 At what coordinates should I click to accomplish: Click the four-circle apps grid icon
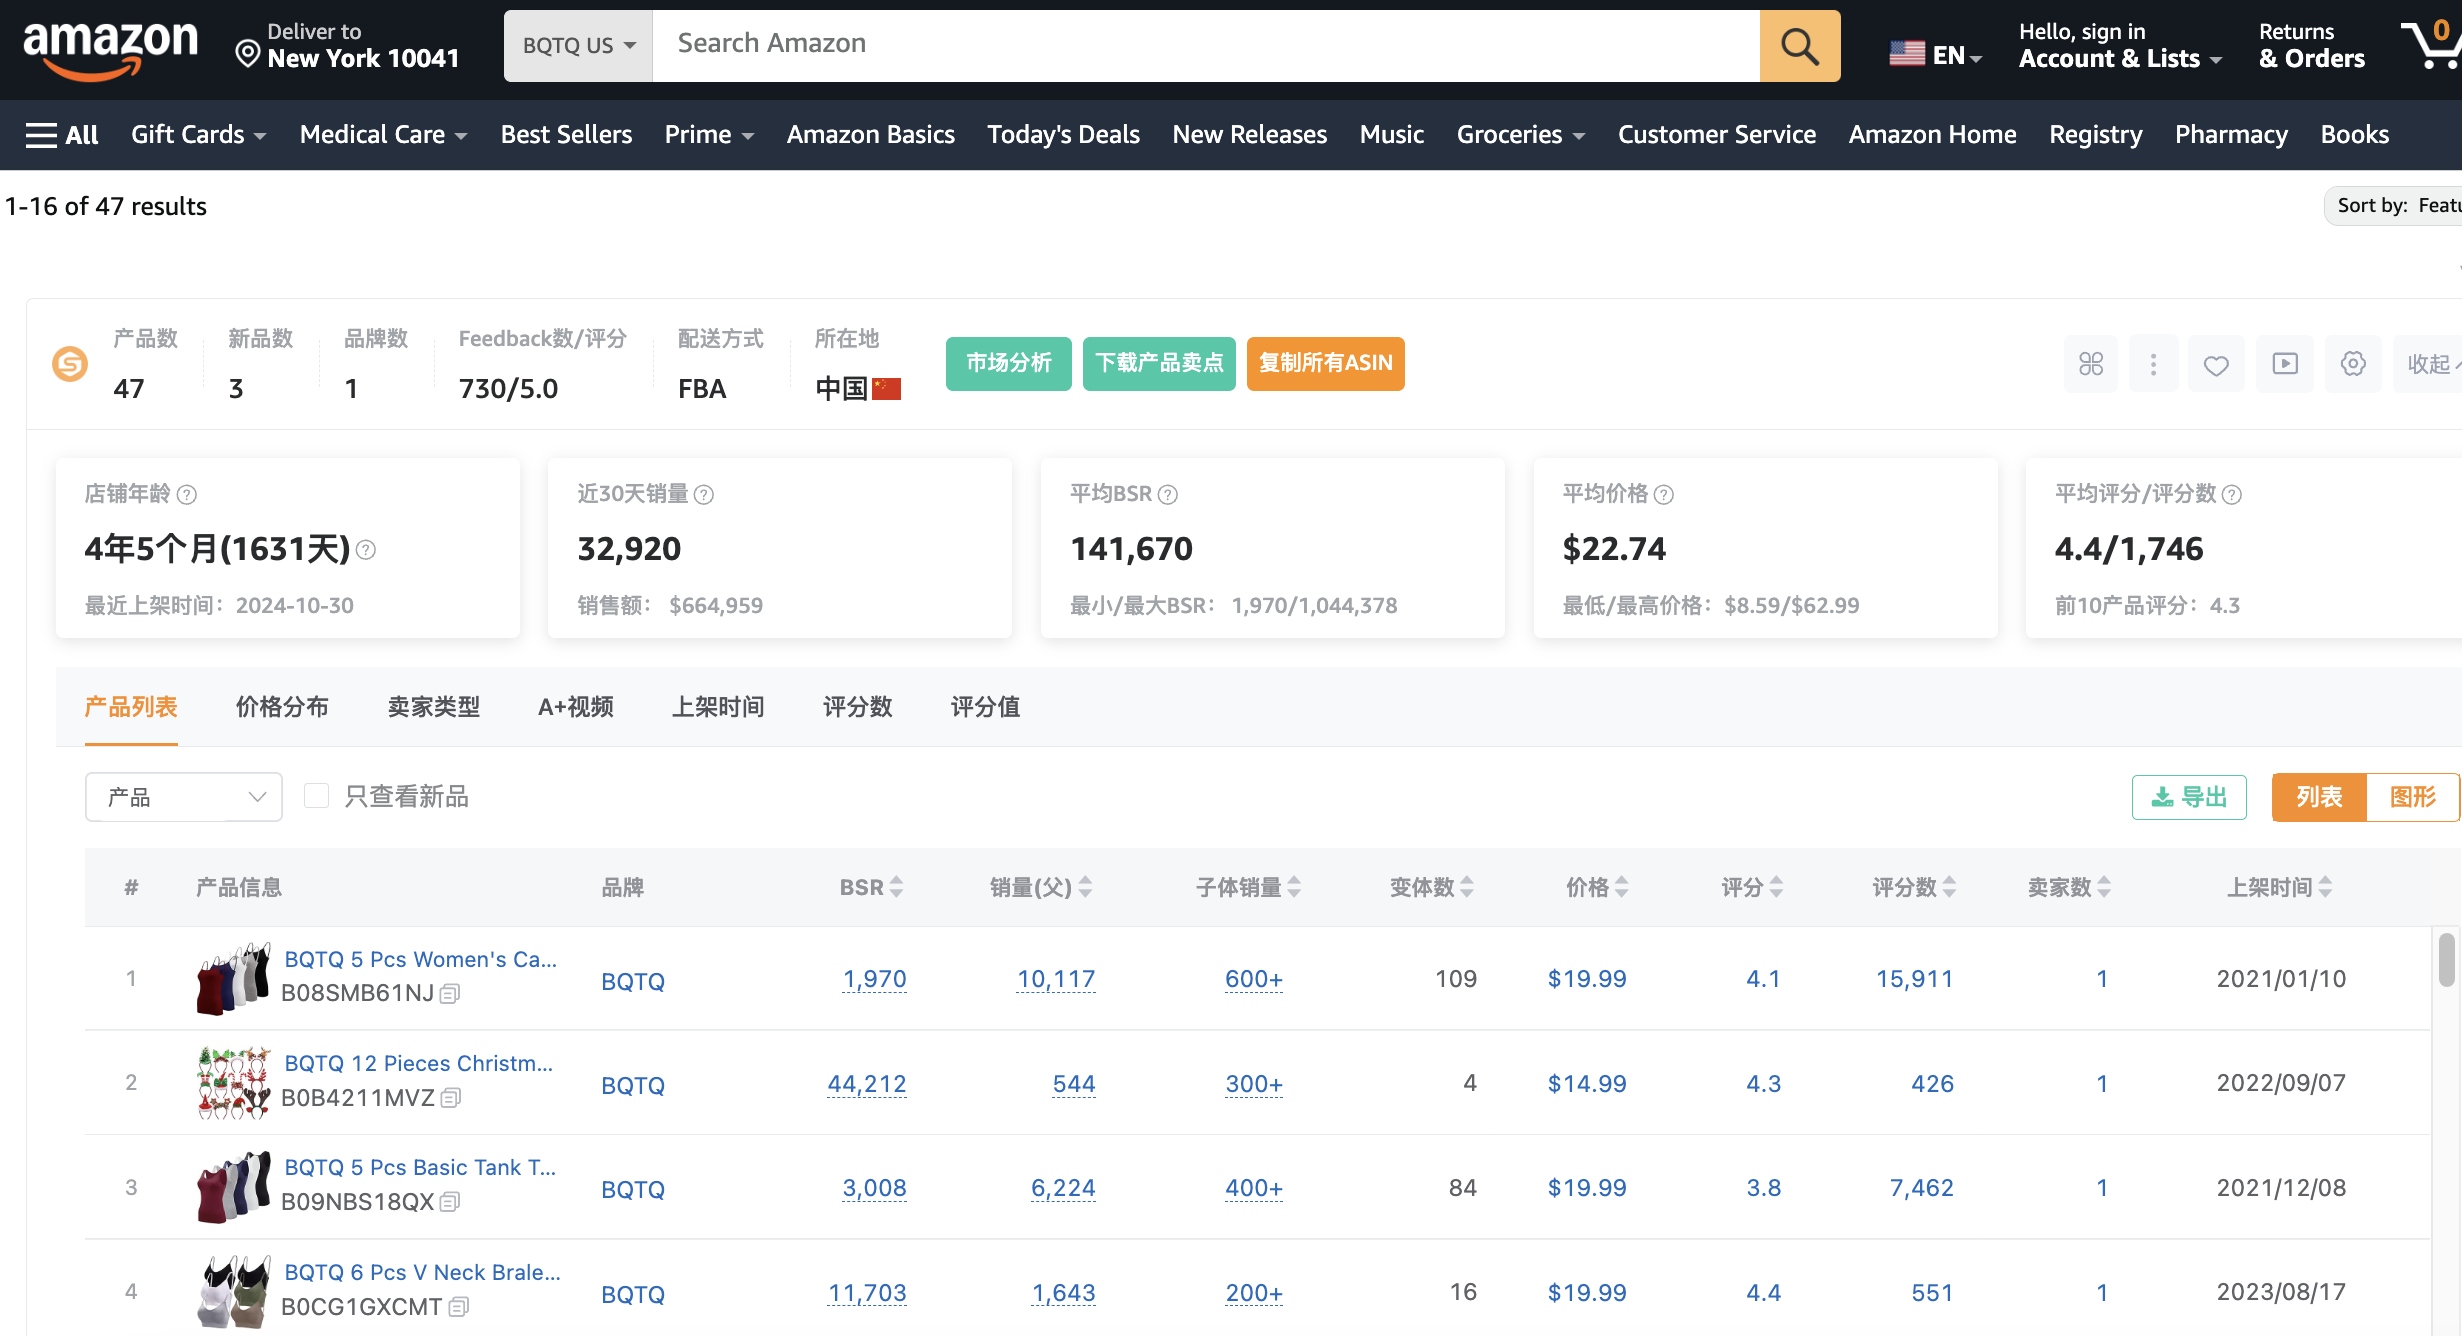(x=2091, y=364)
